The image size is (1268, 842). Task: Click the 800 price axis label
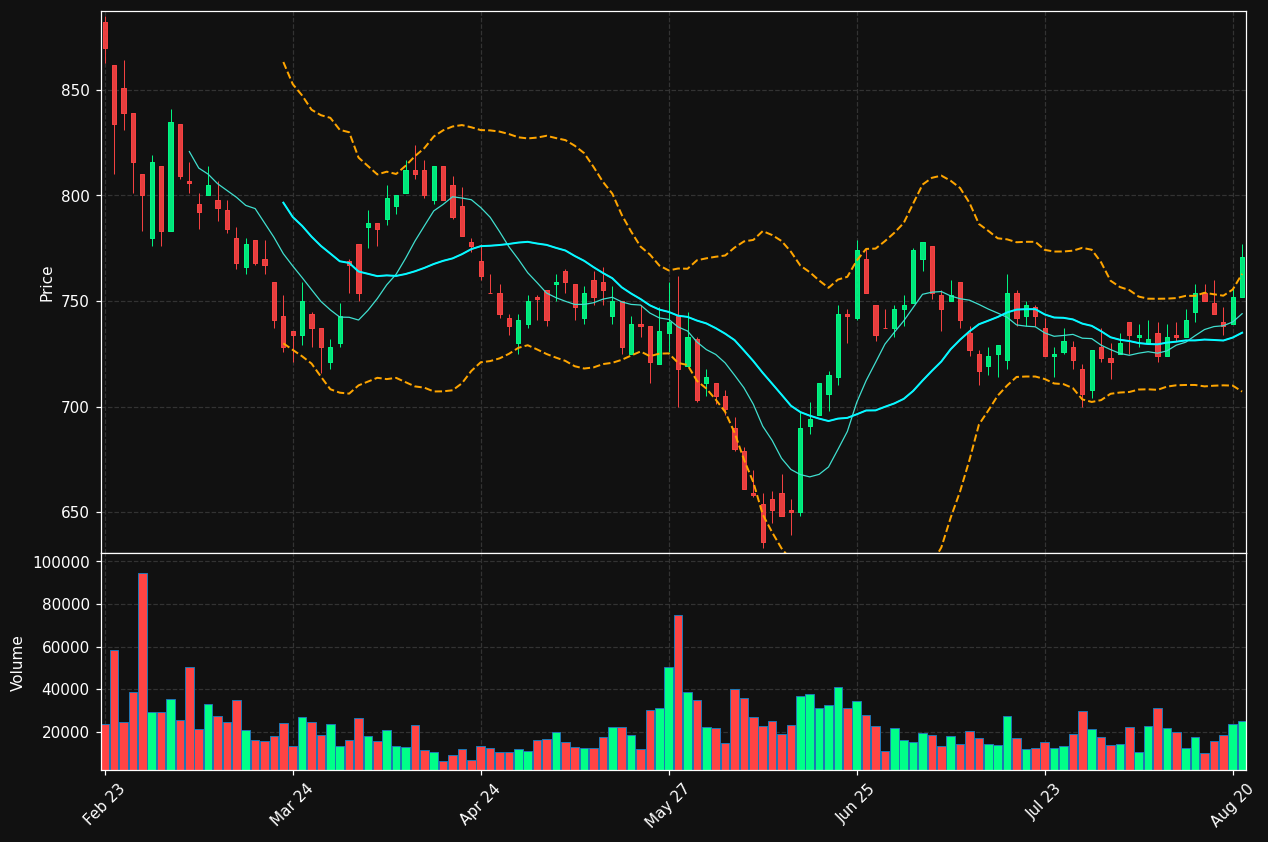pos(76,196)
